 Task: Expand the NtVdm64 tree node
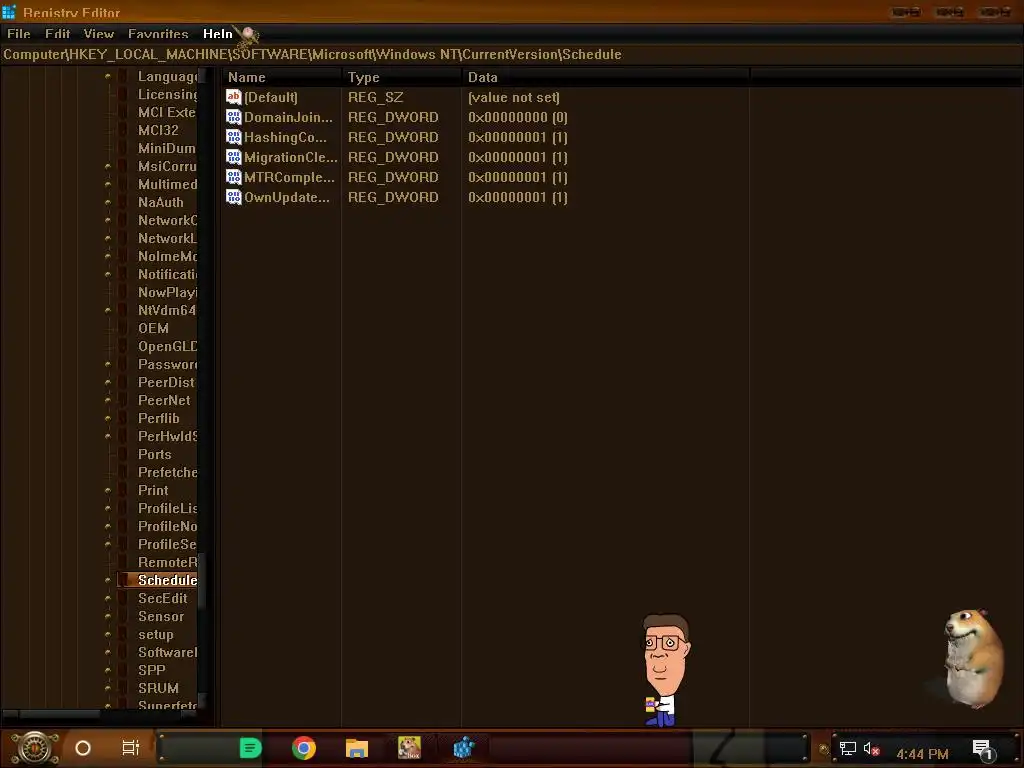point(108,310)
